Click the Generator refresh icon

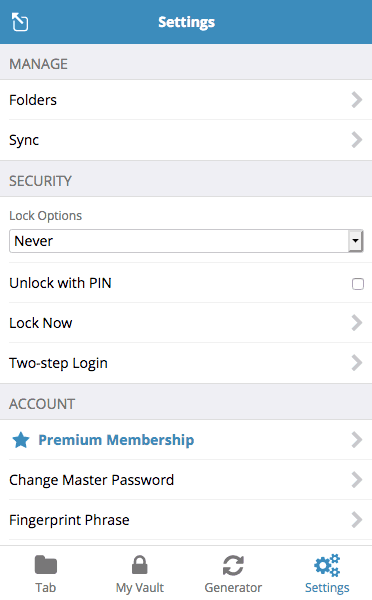click(x=233, y=565)
